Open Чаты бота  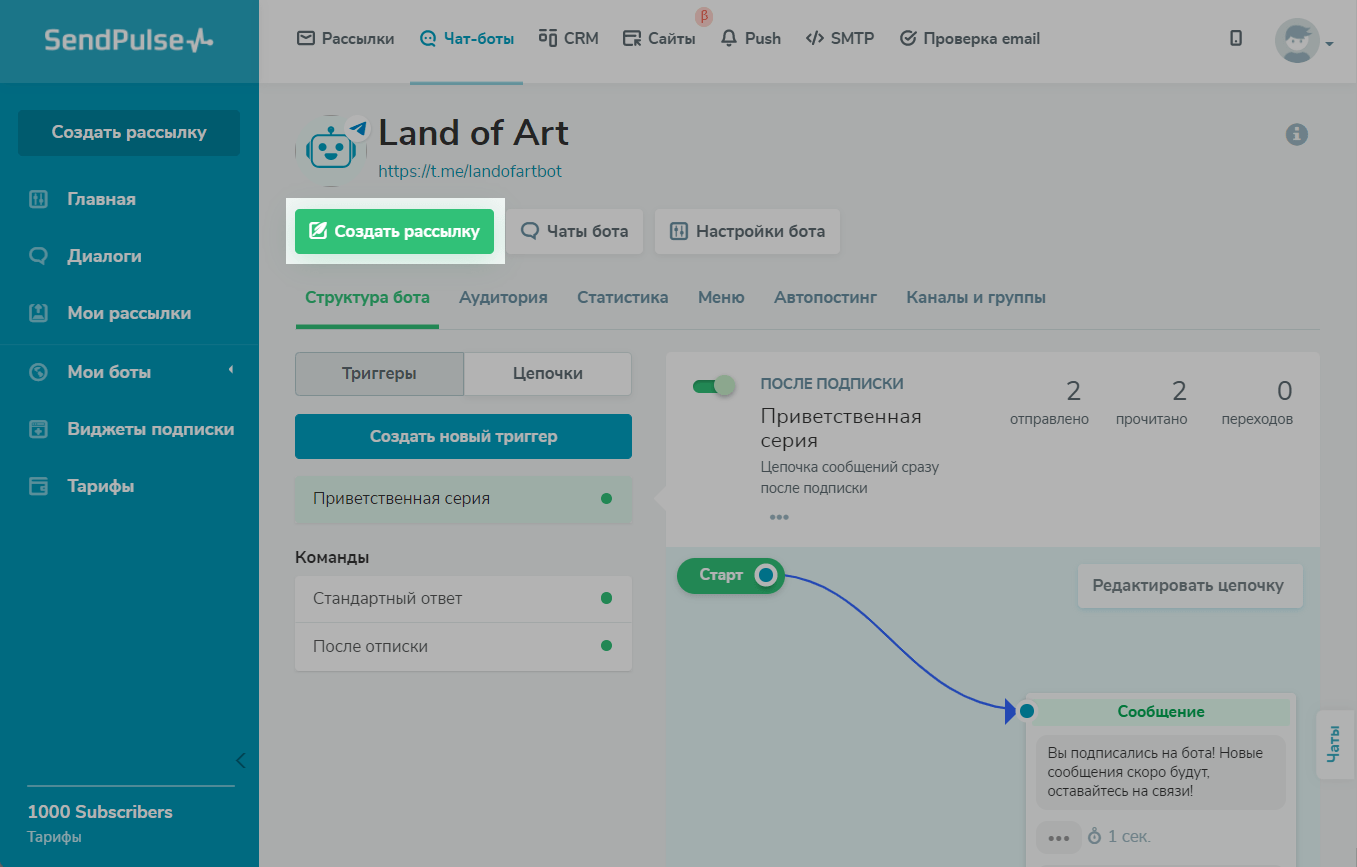pos(575,231)
